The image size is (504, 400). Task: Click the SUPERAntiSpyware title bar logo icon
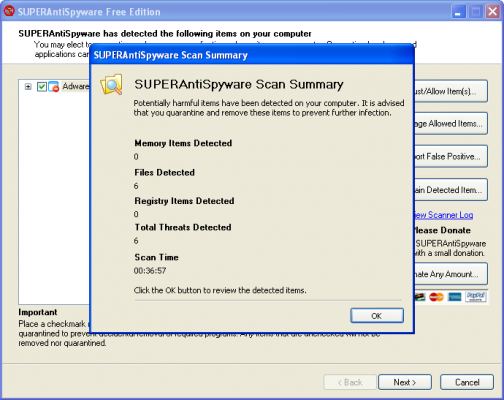coord(9,11)
